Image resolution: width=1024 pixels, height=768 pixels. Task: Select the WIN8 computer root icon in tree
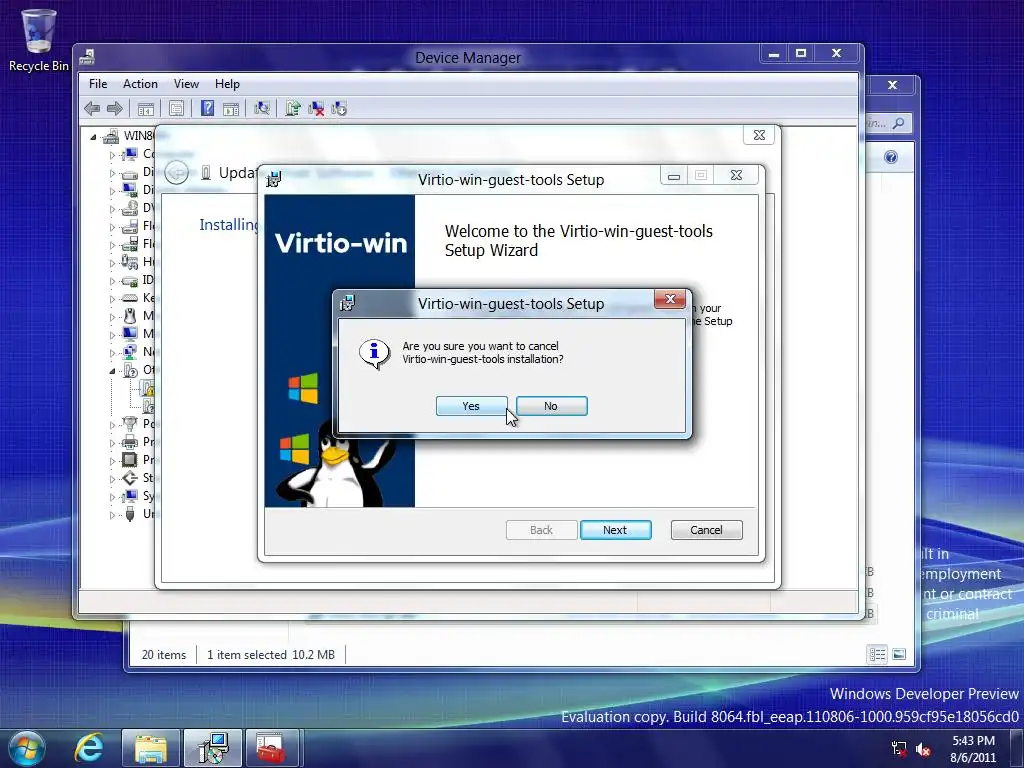point(112,136)
